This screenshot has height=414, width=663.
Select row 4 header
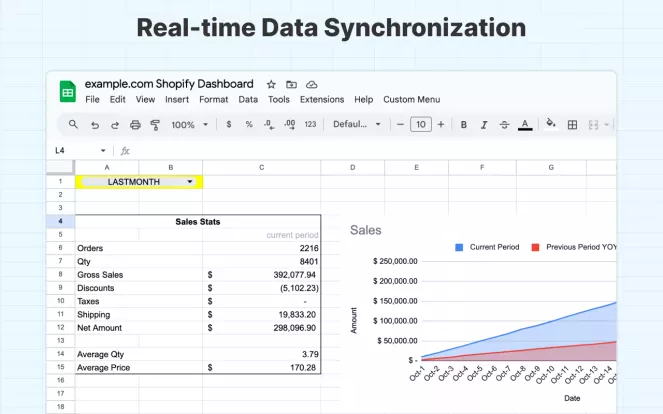[x=60, y=221]
